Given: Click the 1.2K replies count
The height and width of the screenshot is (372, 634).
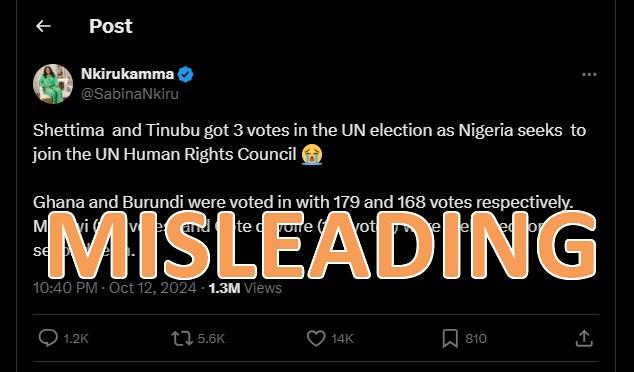Looking at the screenshot, I should 76,338.
